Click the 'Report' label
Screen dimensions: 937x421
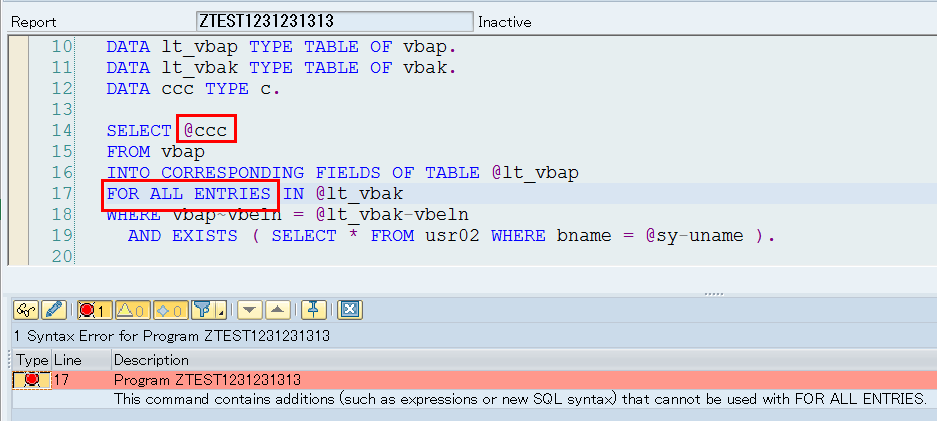[x=34, y=22]
